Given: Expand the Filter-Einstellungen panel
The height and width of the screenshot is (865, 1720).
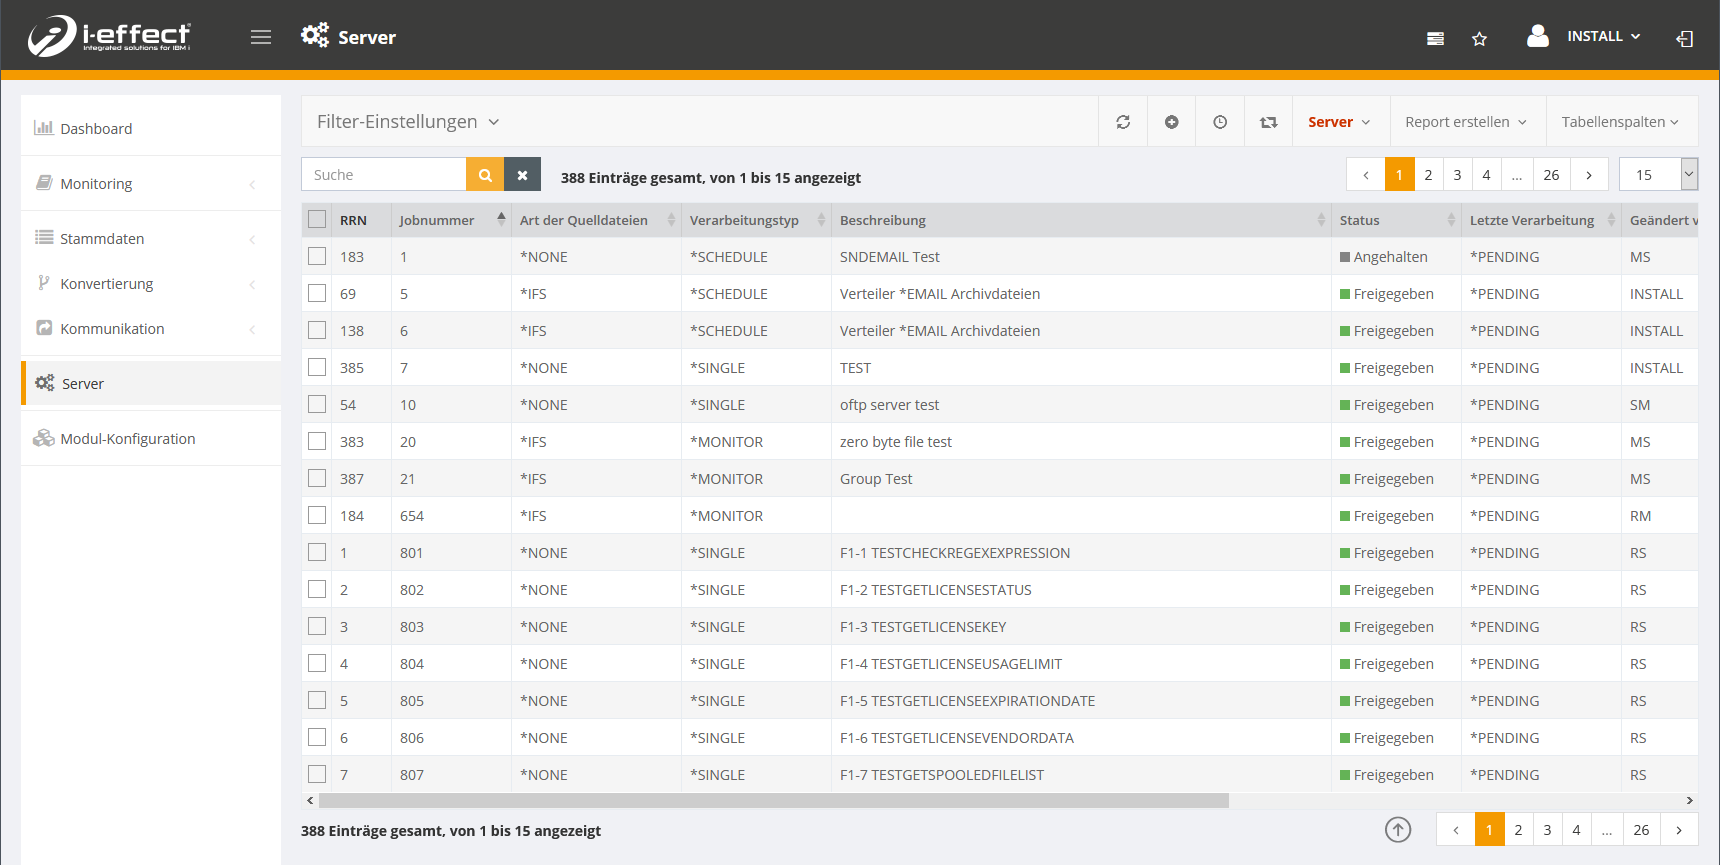Looking at the screenshot, I should [x=408, y=122].
